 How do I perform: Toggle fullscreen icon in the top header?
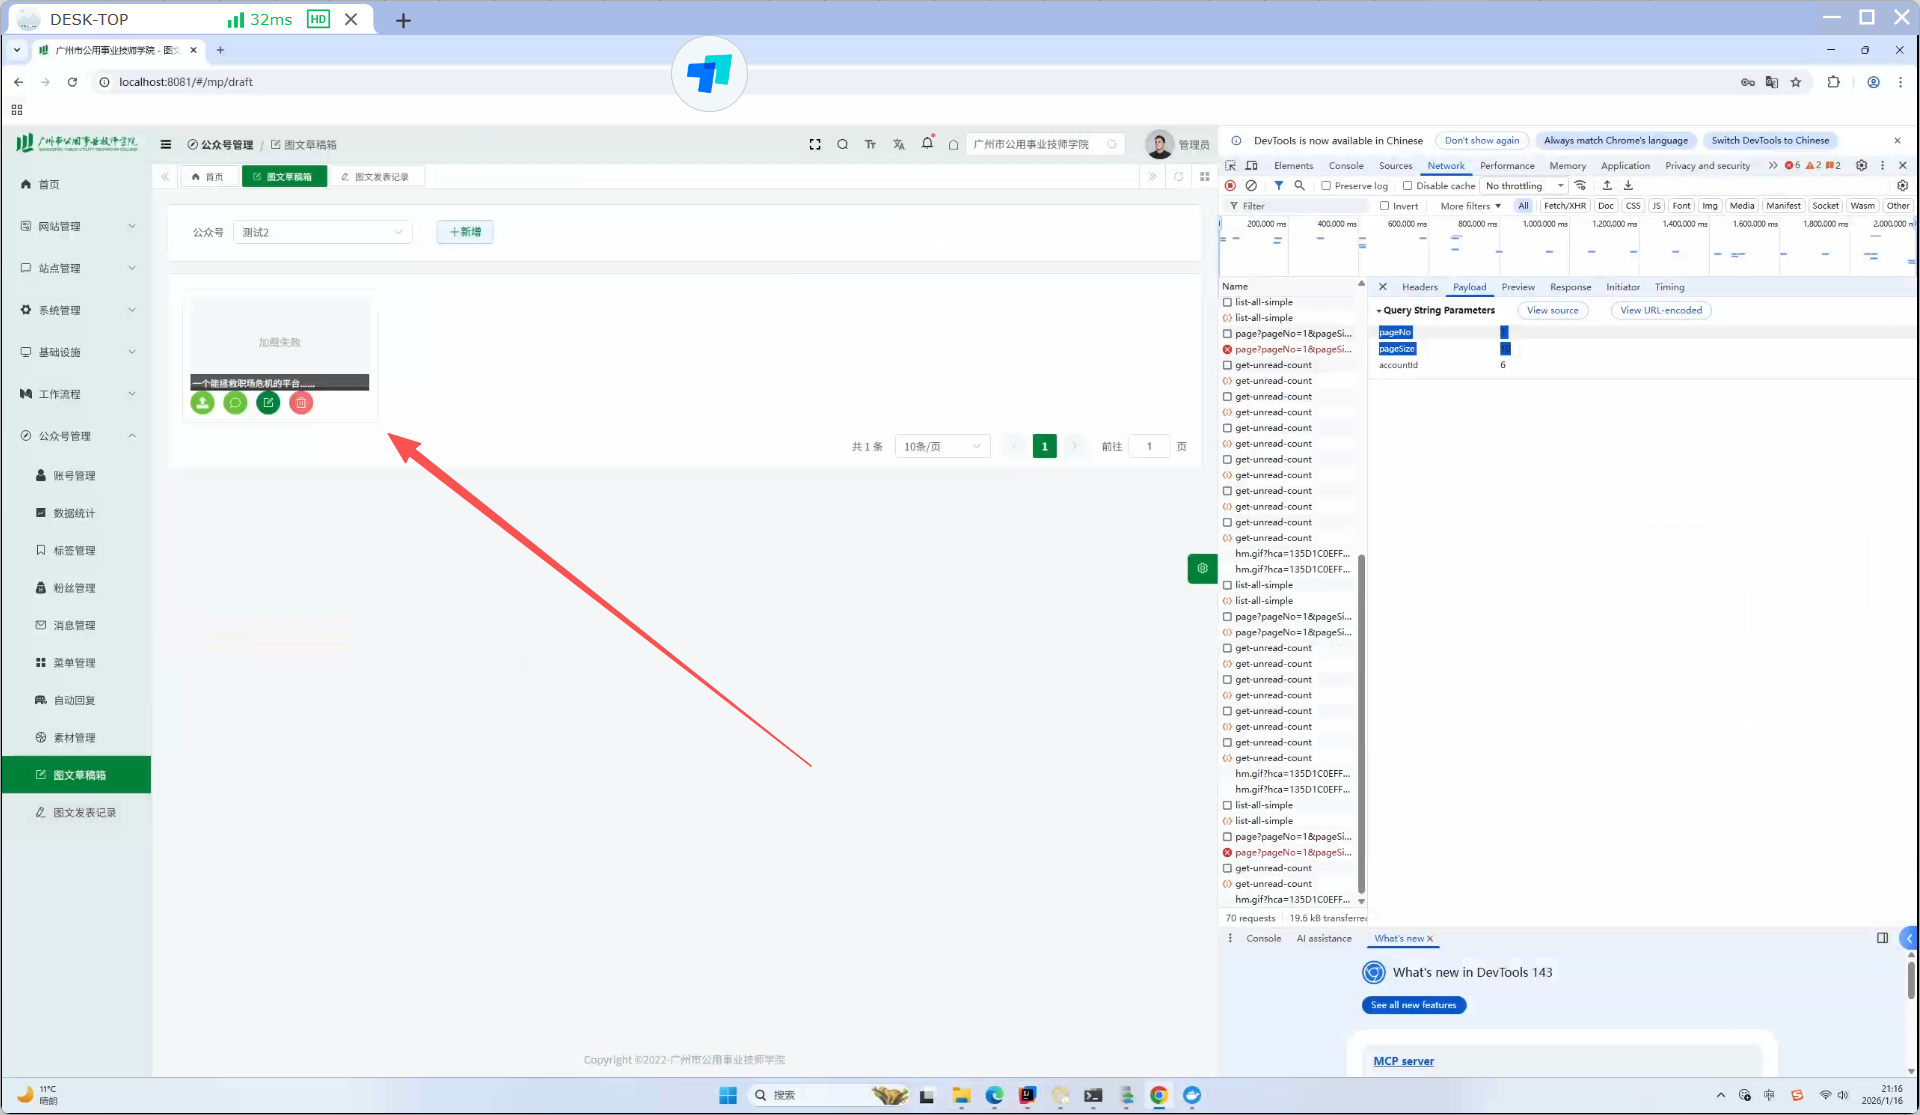point(815,145)
